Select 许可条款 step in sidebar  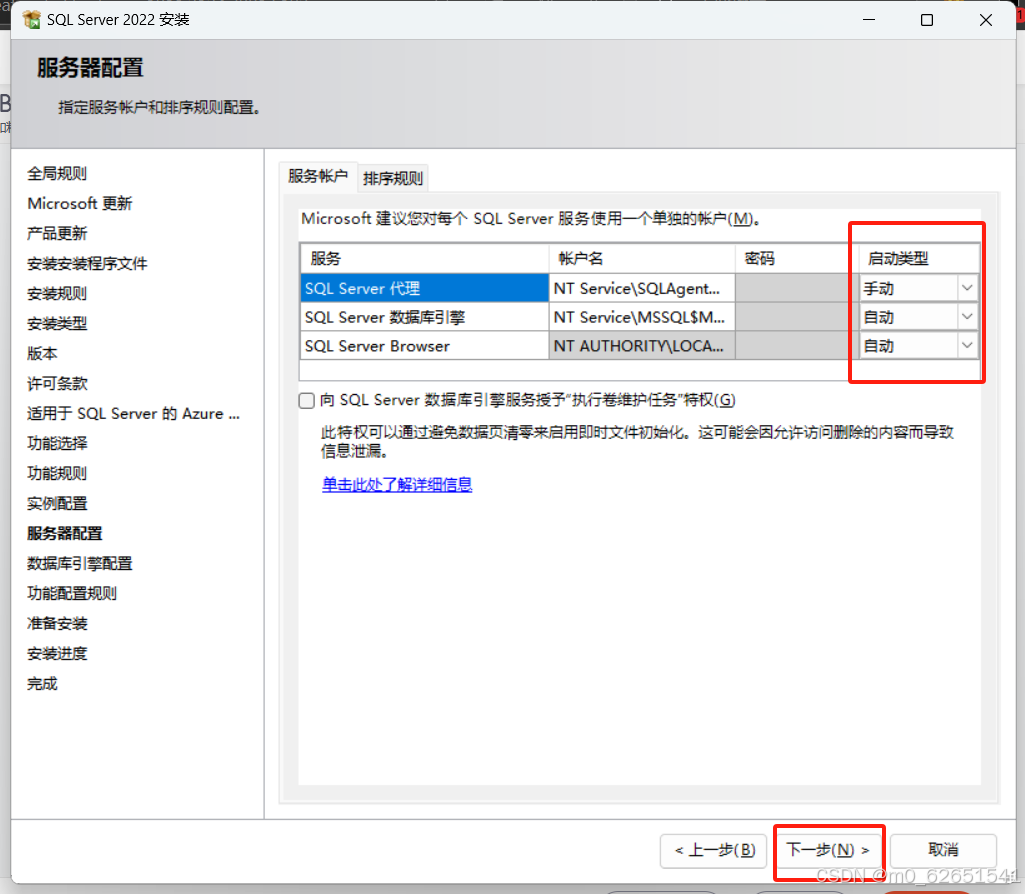pyautogui.click(x=57, y=384)
